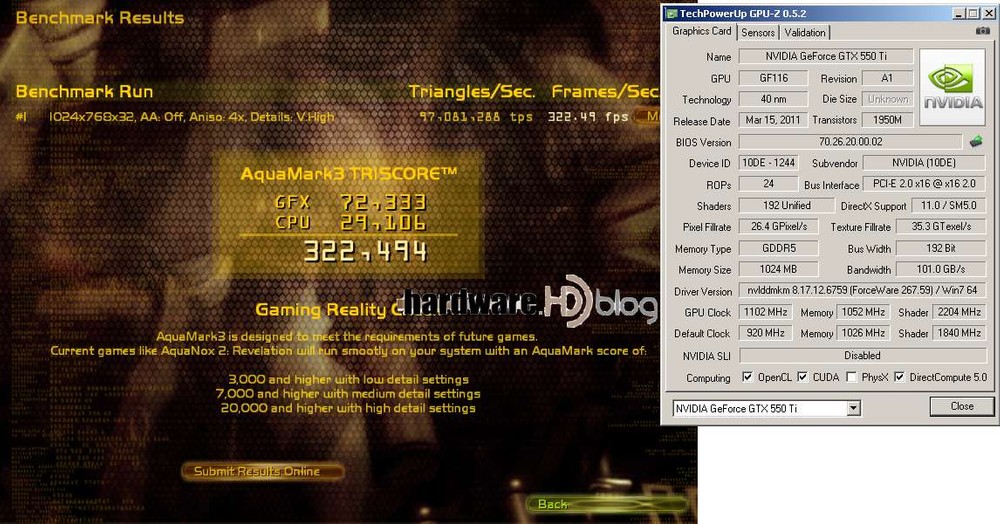Click the Memory Size value 1024 MB
This screenshot has width=1000, height=524.
click(x=779, y=269)
